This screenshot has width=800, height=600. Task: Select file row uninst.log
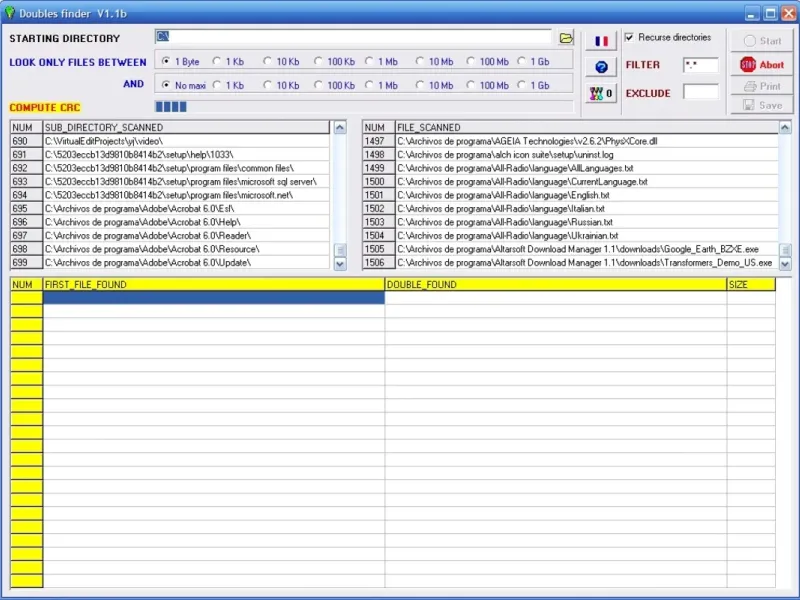pos(570,154)
